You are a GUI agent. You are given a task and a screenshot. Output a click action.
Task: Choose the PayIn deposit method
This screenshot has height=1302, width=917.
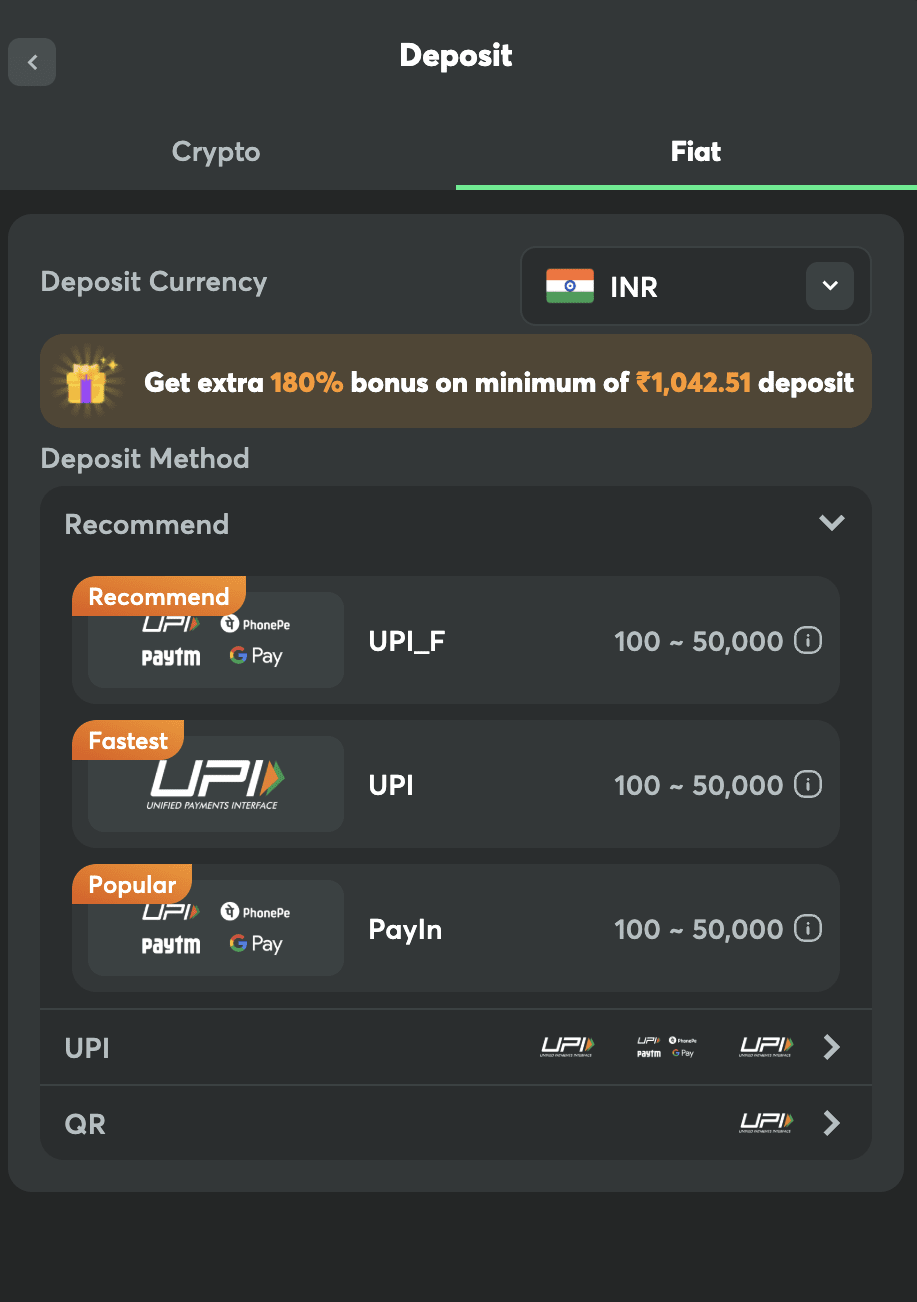(x=456, y=928)
